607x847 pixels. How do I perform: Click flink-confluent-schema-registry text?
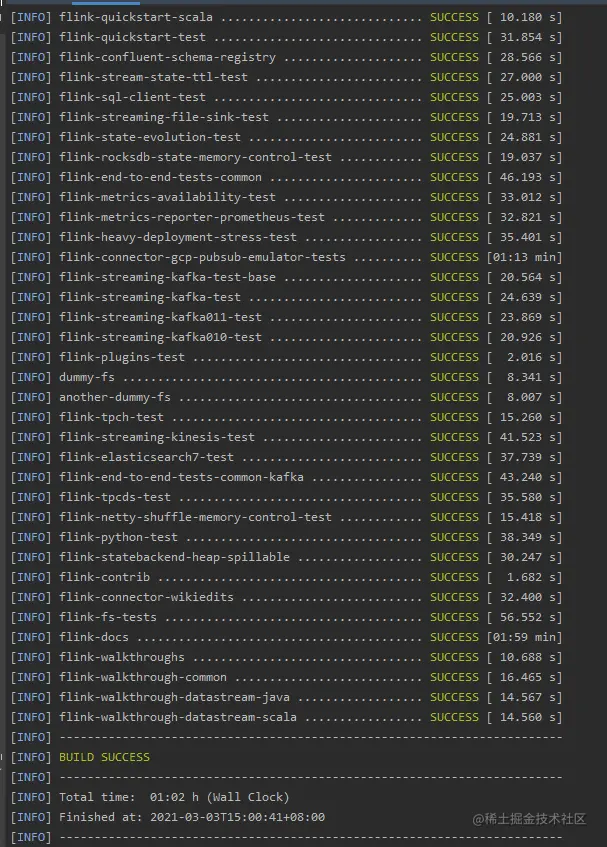[x=167, y=57]
